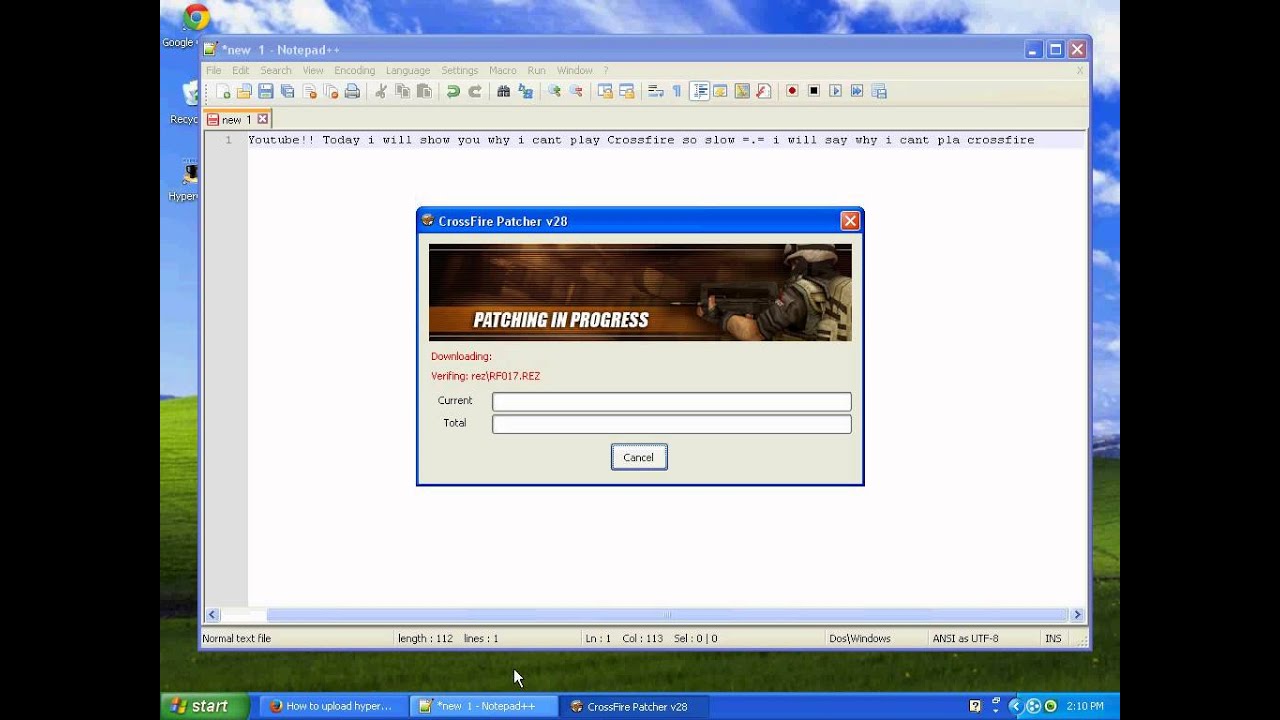Toggle synchronize horizontal scrolling icon
1280x720 pixels.
coord(627,91)
